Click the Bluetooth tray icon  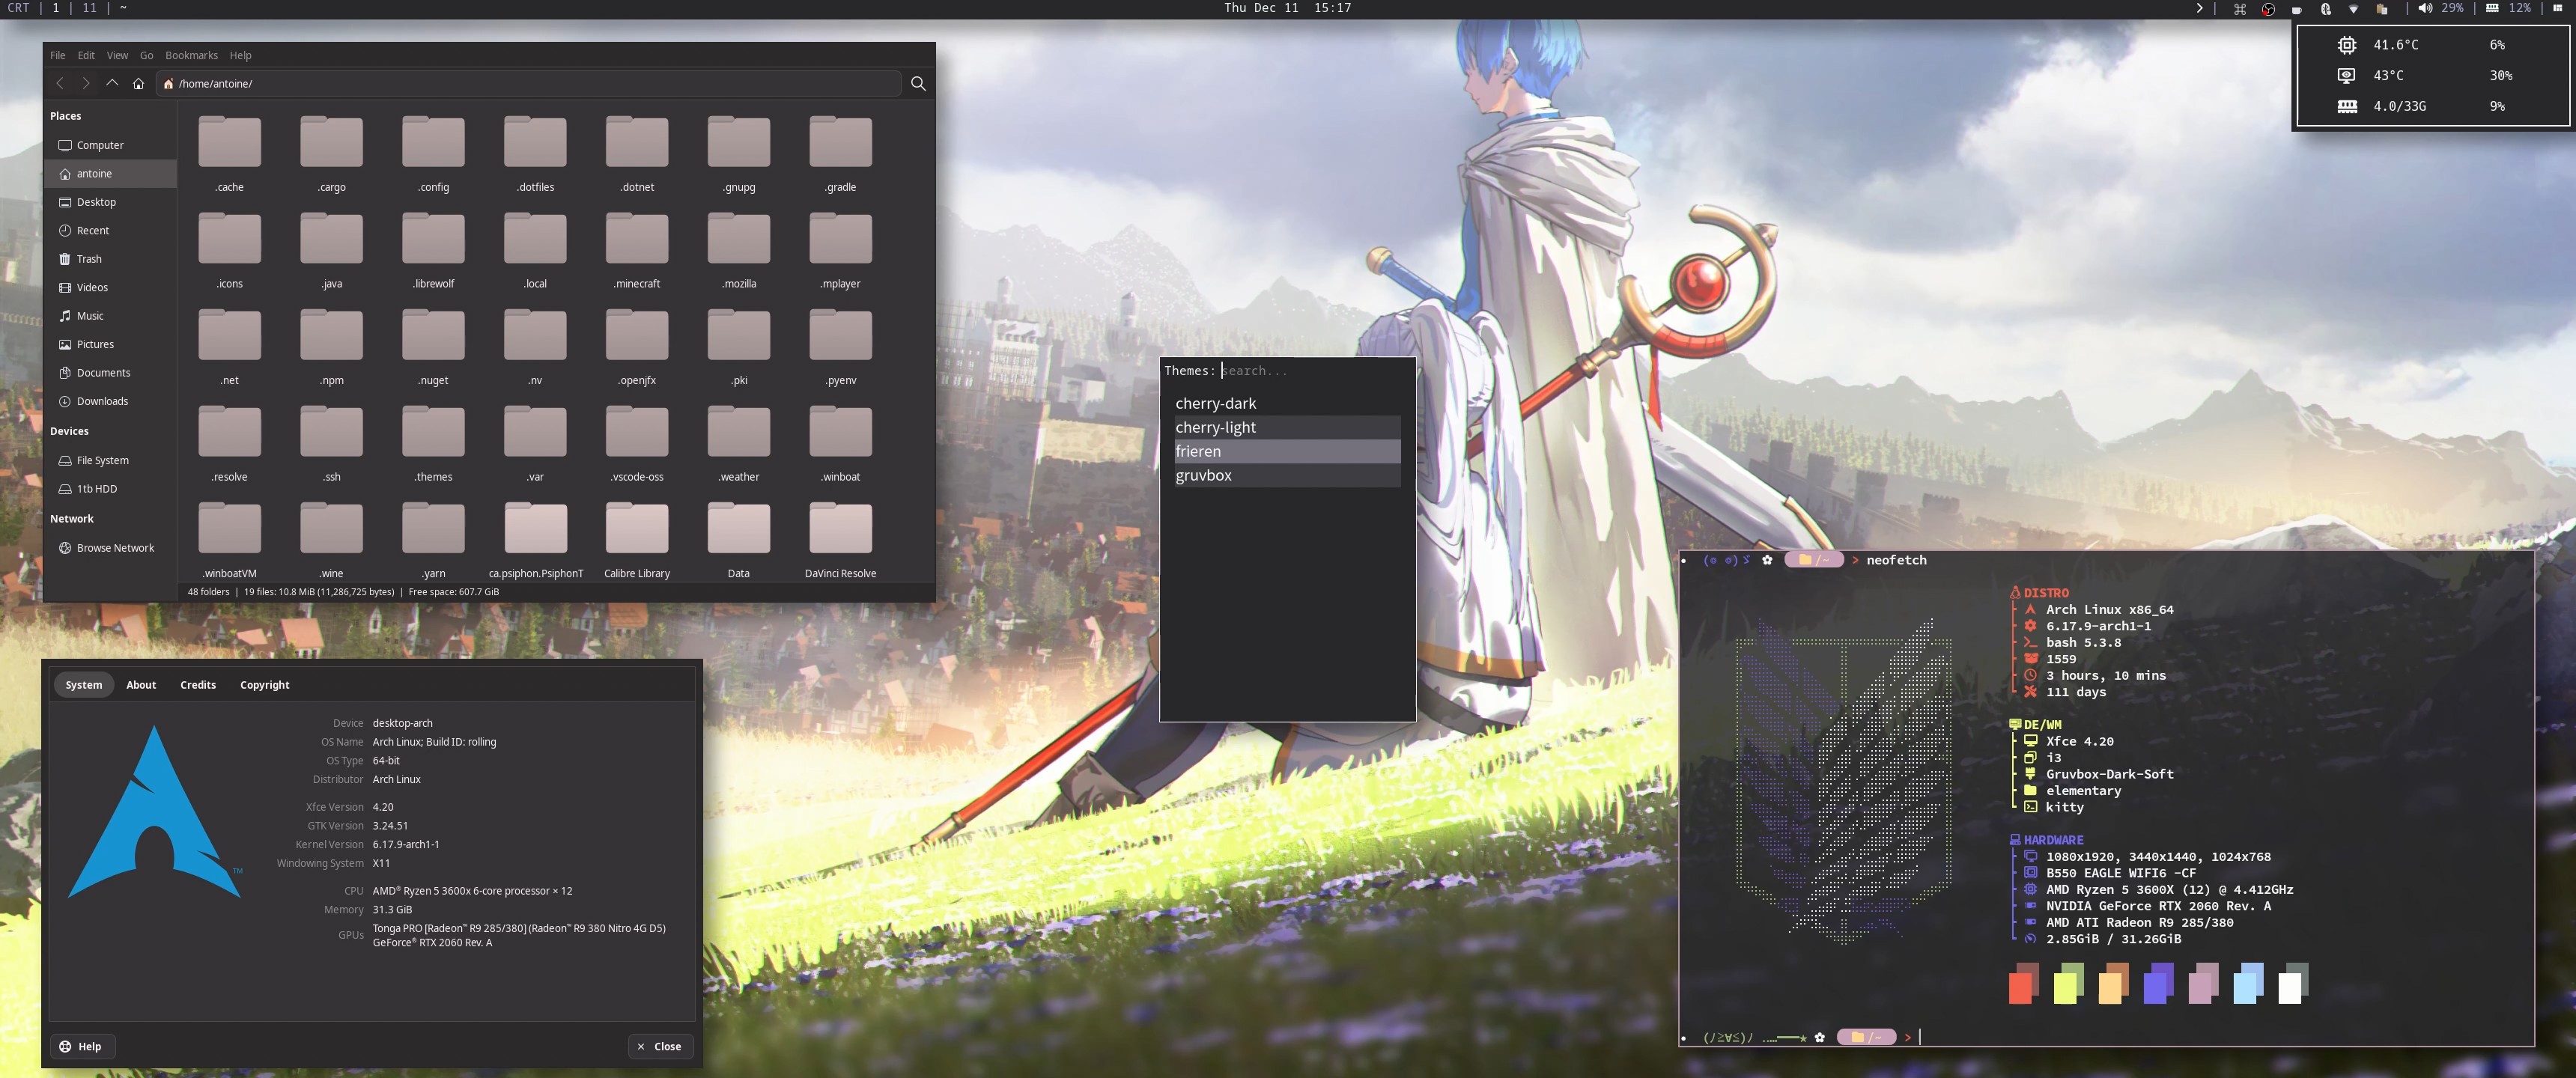pyautogui.click(x=2325, y=9)
